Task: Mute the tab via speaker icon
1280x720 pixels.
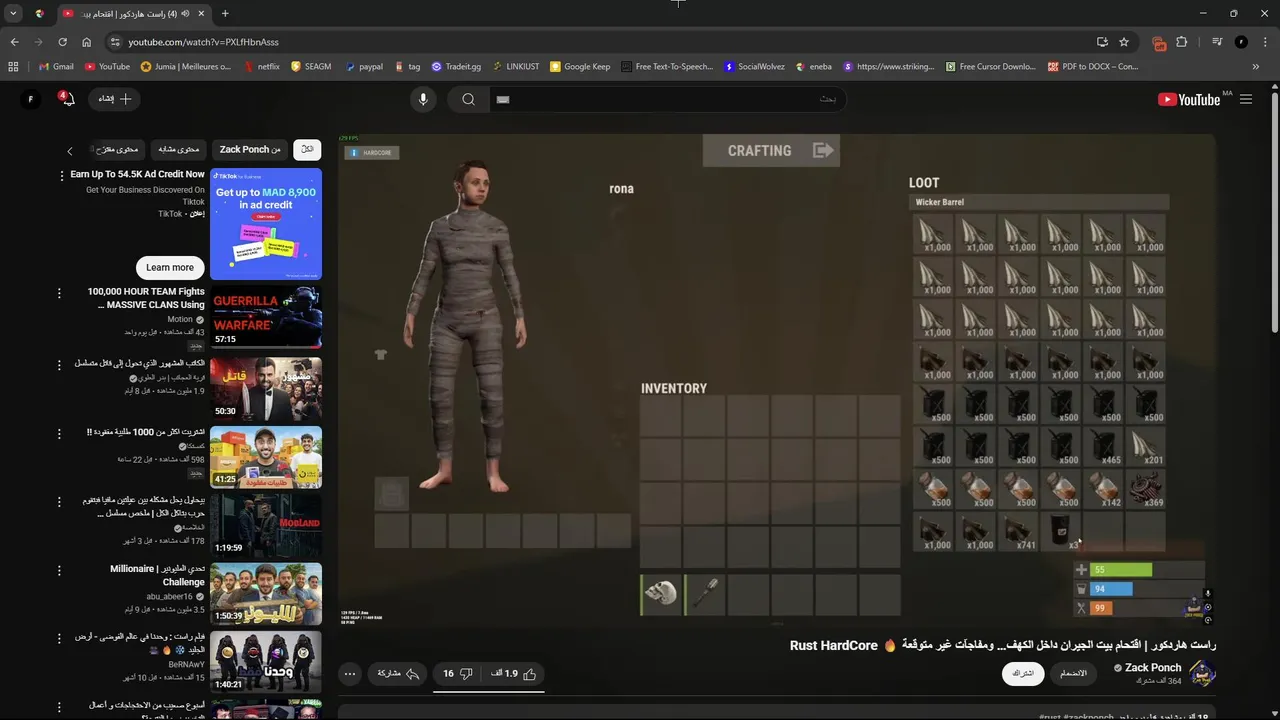Action: pyautogui.click(x=186, y=14)
